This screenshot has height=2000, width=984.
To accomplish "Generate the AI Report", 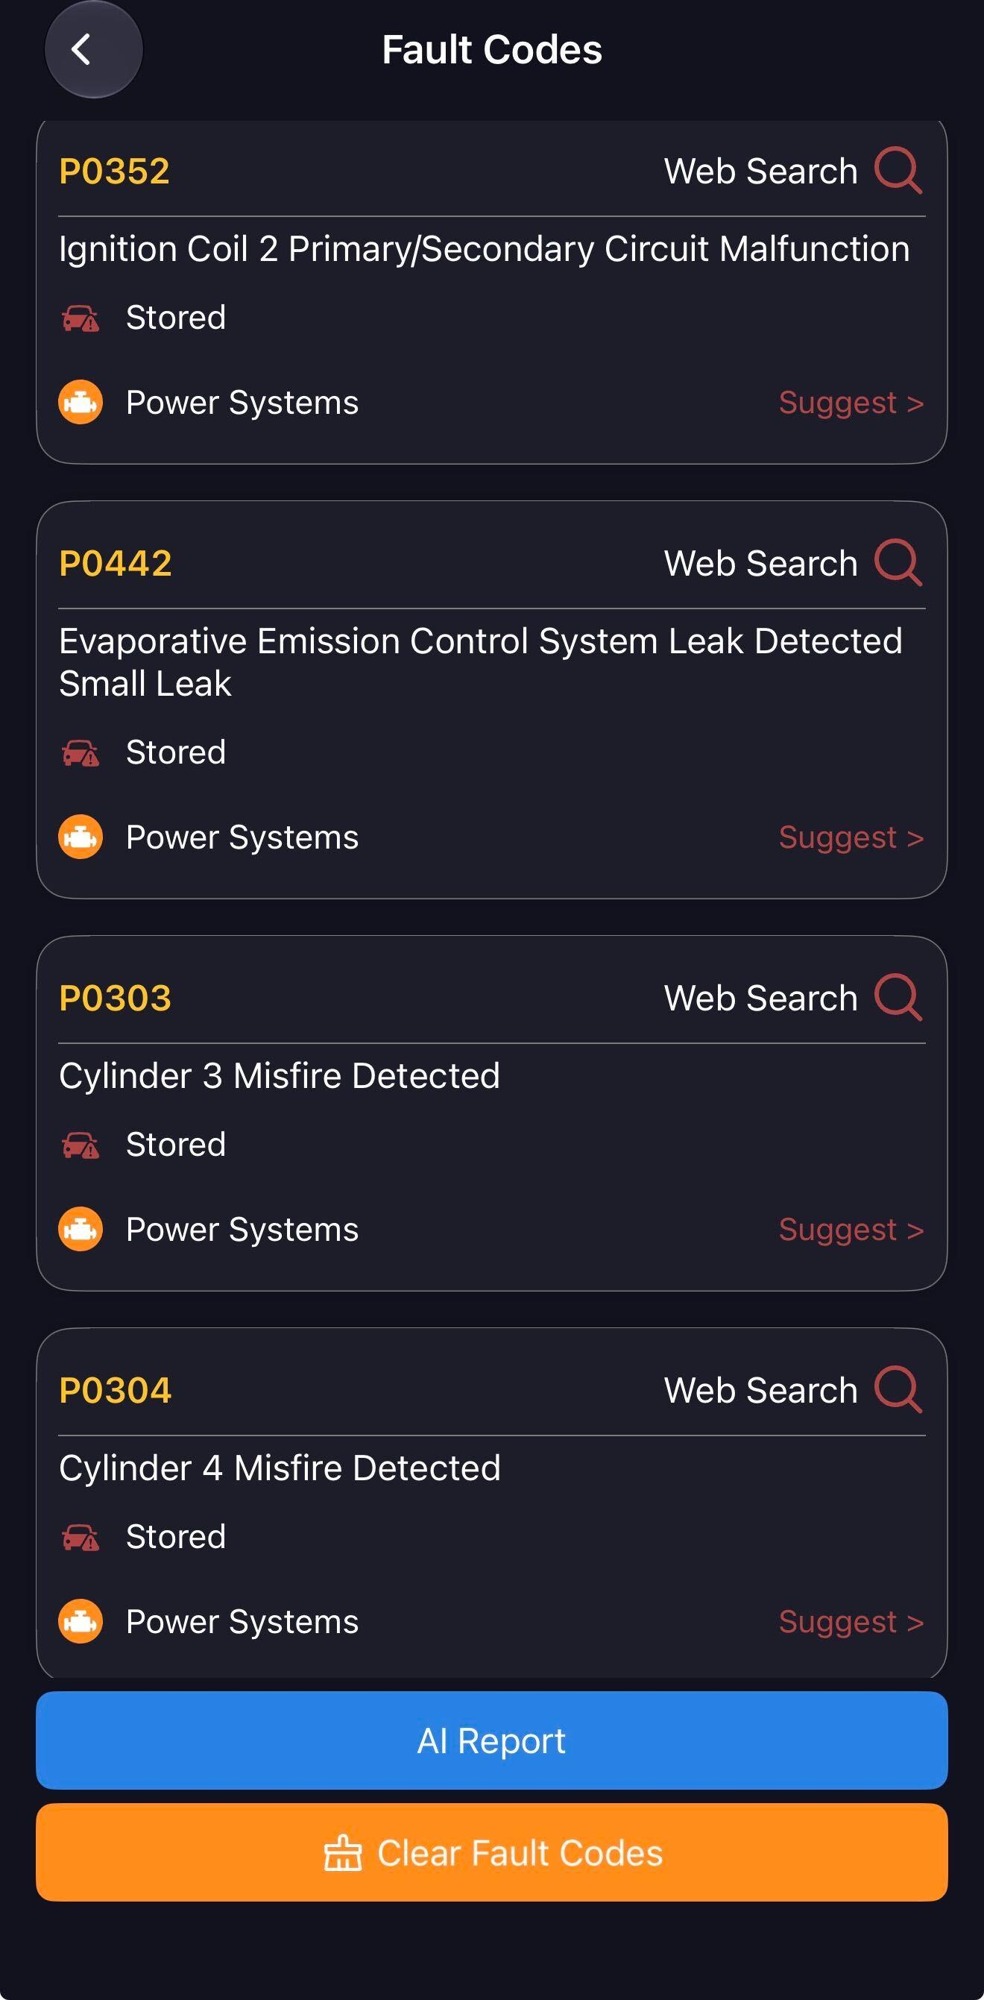I will (492, 1740).
